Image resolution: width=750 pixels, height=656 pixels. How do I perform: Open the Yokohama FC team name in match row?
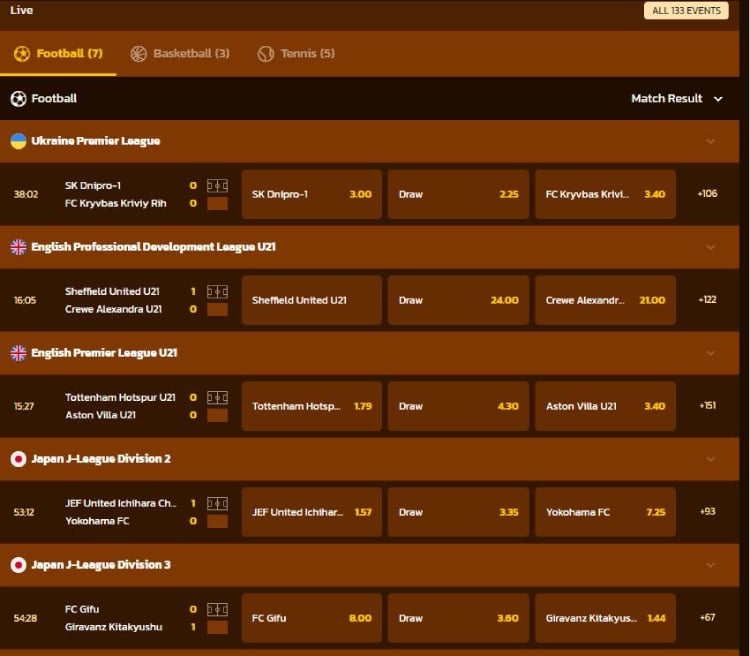(97, 521)
